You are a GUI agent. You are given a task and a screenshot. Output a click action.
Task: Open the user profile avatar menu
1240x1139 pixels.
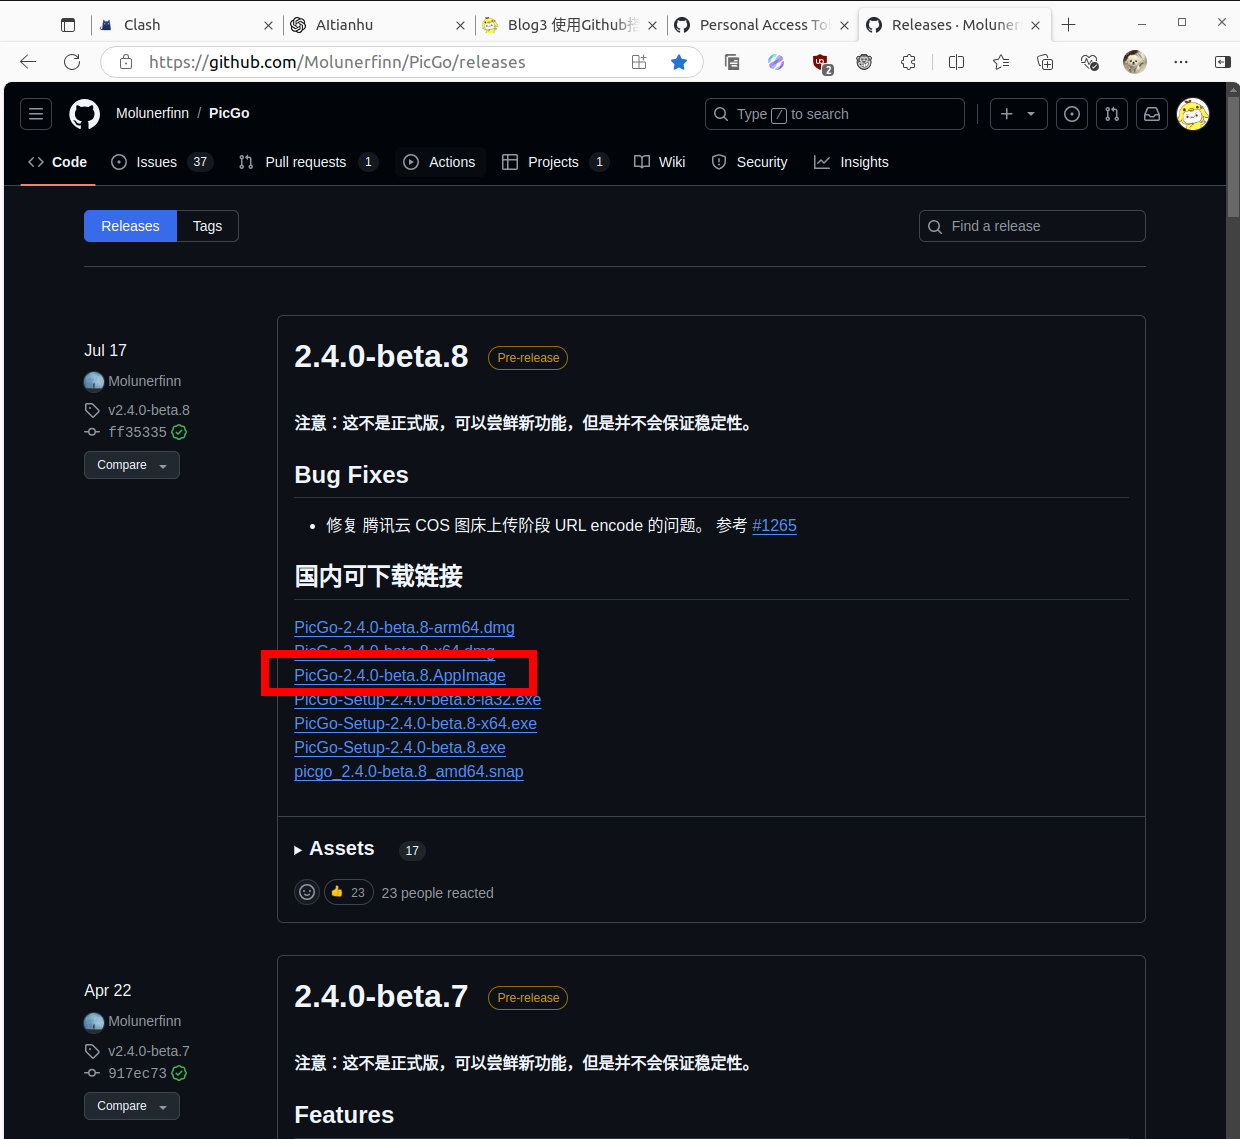click(x=1193, y=114)
